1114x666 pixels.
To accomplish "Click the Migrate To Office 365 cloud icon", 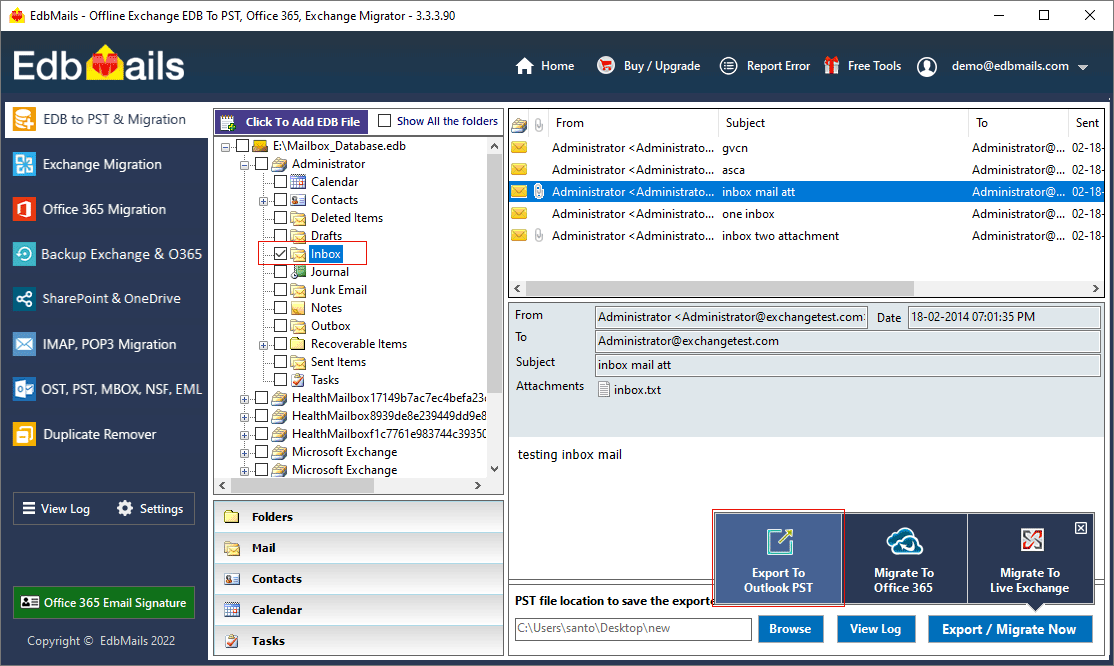I will pyautogui.click(x=904, y=542).
